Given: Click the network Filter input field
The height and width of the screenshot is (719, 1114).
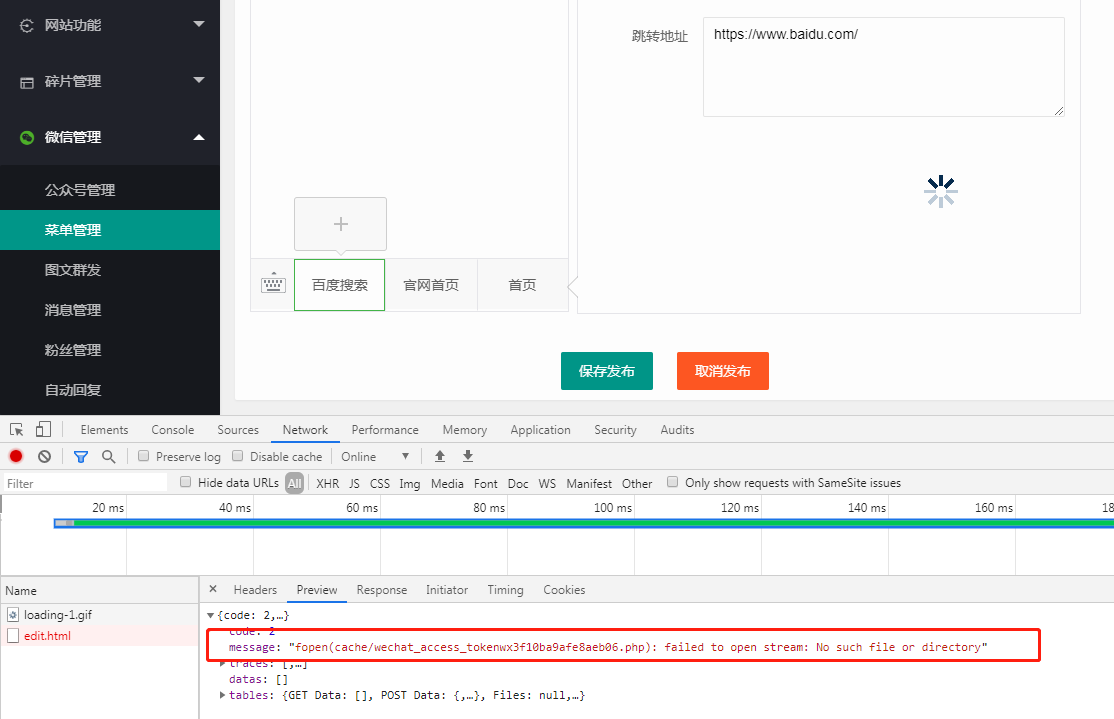Looking at the screenshot, I should coord(85,483).
